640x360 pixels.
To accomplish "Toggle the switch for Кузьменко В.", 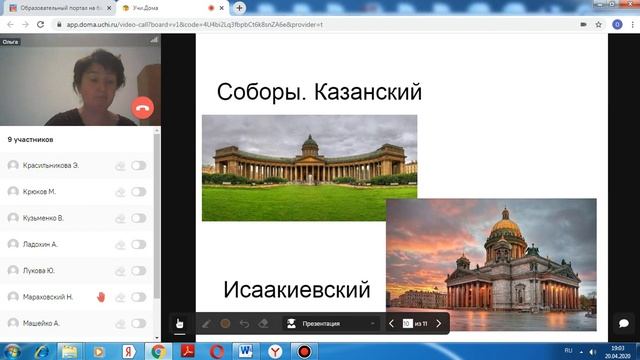I will 139,218.
